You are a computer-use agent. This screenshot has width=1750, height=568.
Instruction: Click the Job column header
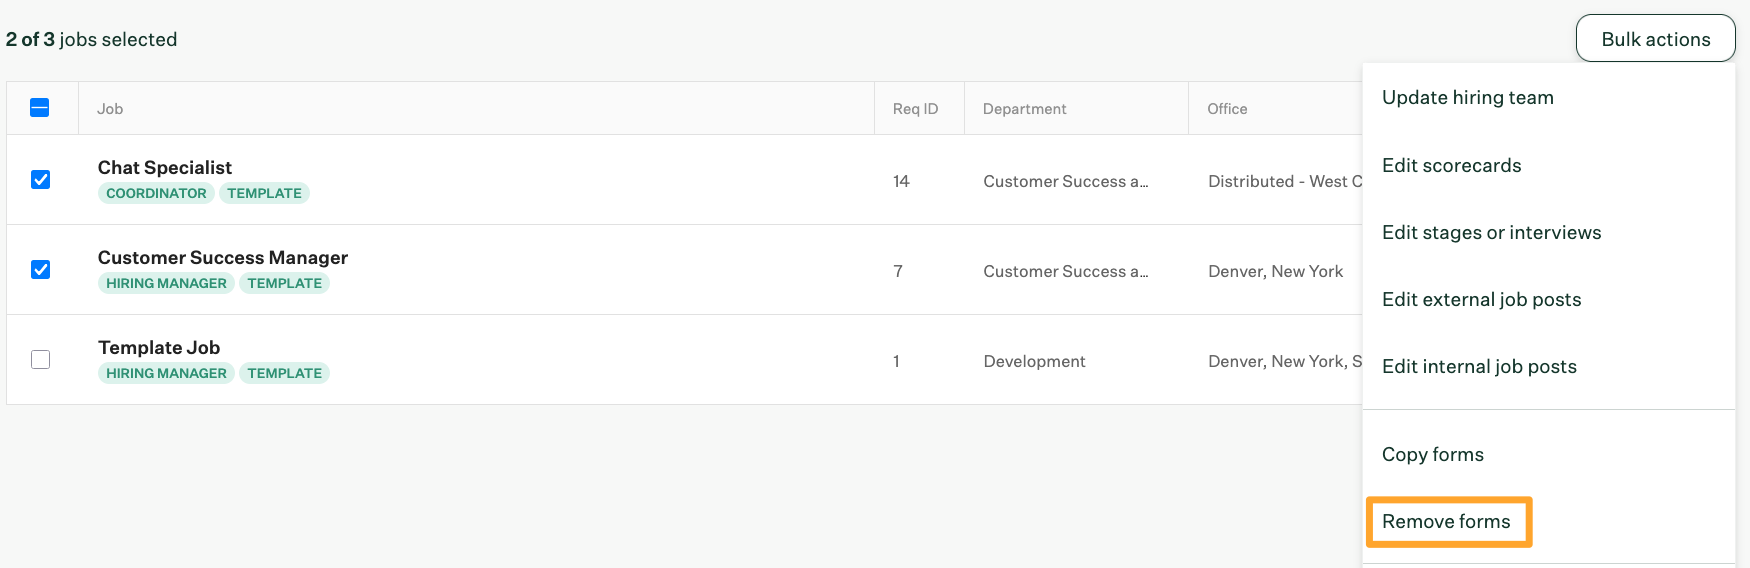[110, 109]
